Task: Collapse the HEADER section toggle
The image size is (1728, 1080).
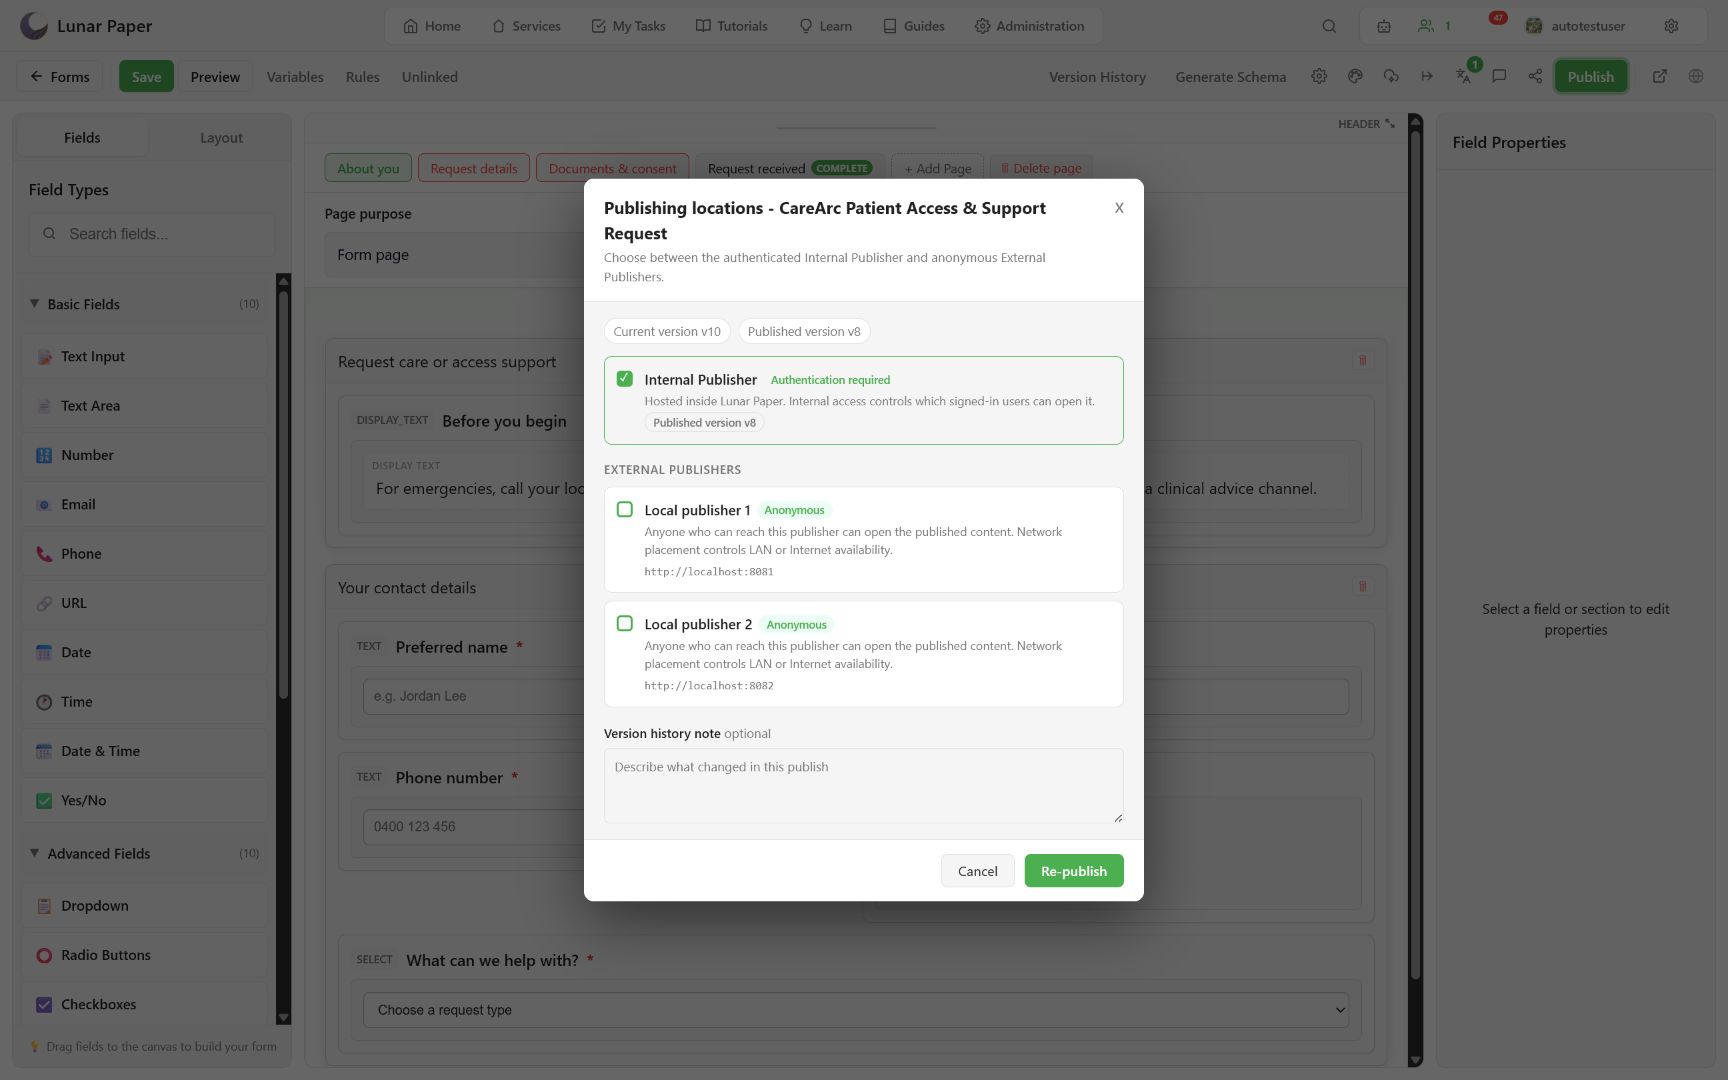Action: coord(1366,124)
